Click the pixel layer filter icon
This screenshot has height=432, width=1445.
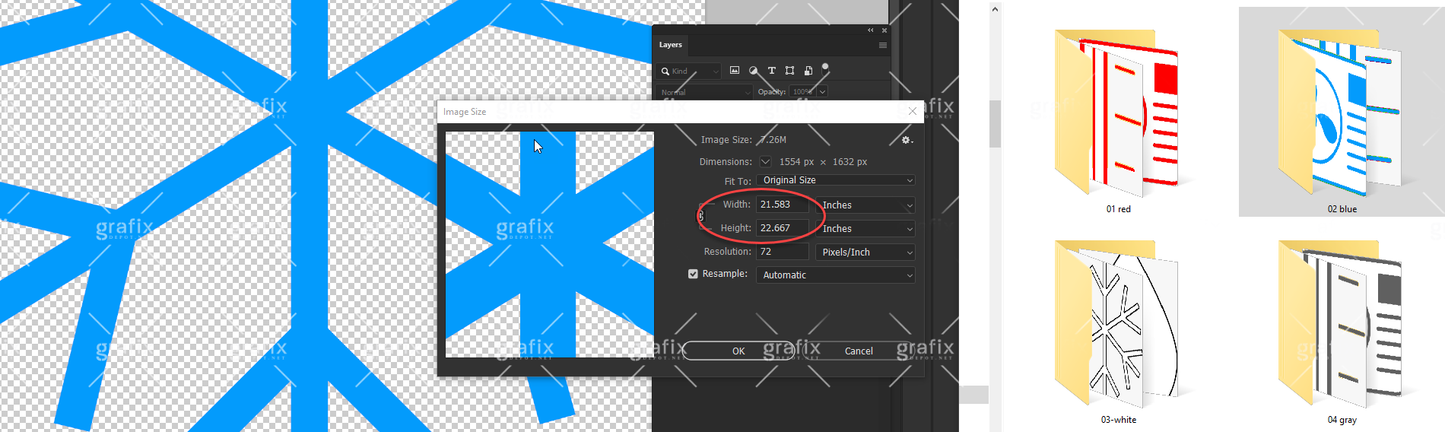734,71
